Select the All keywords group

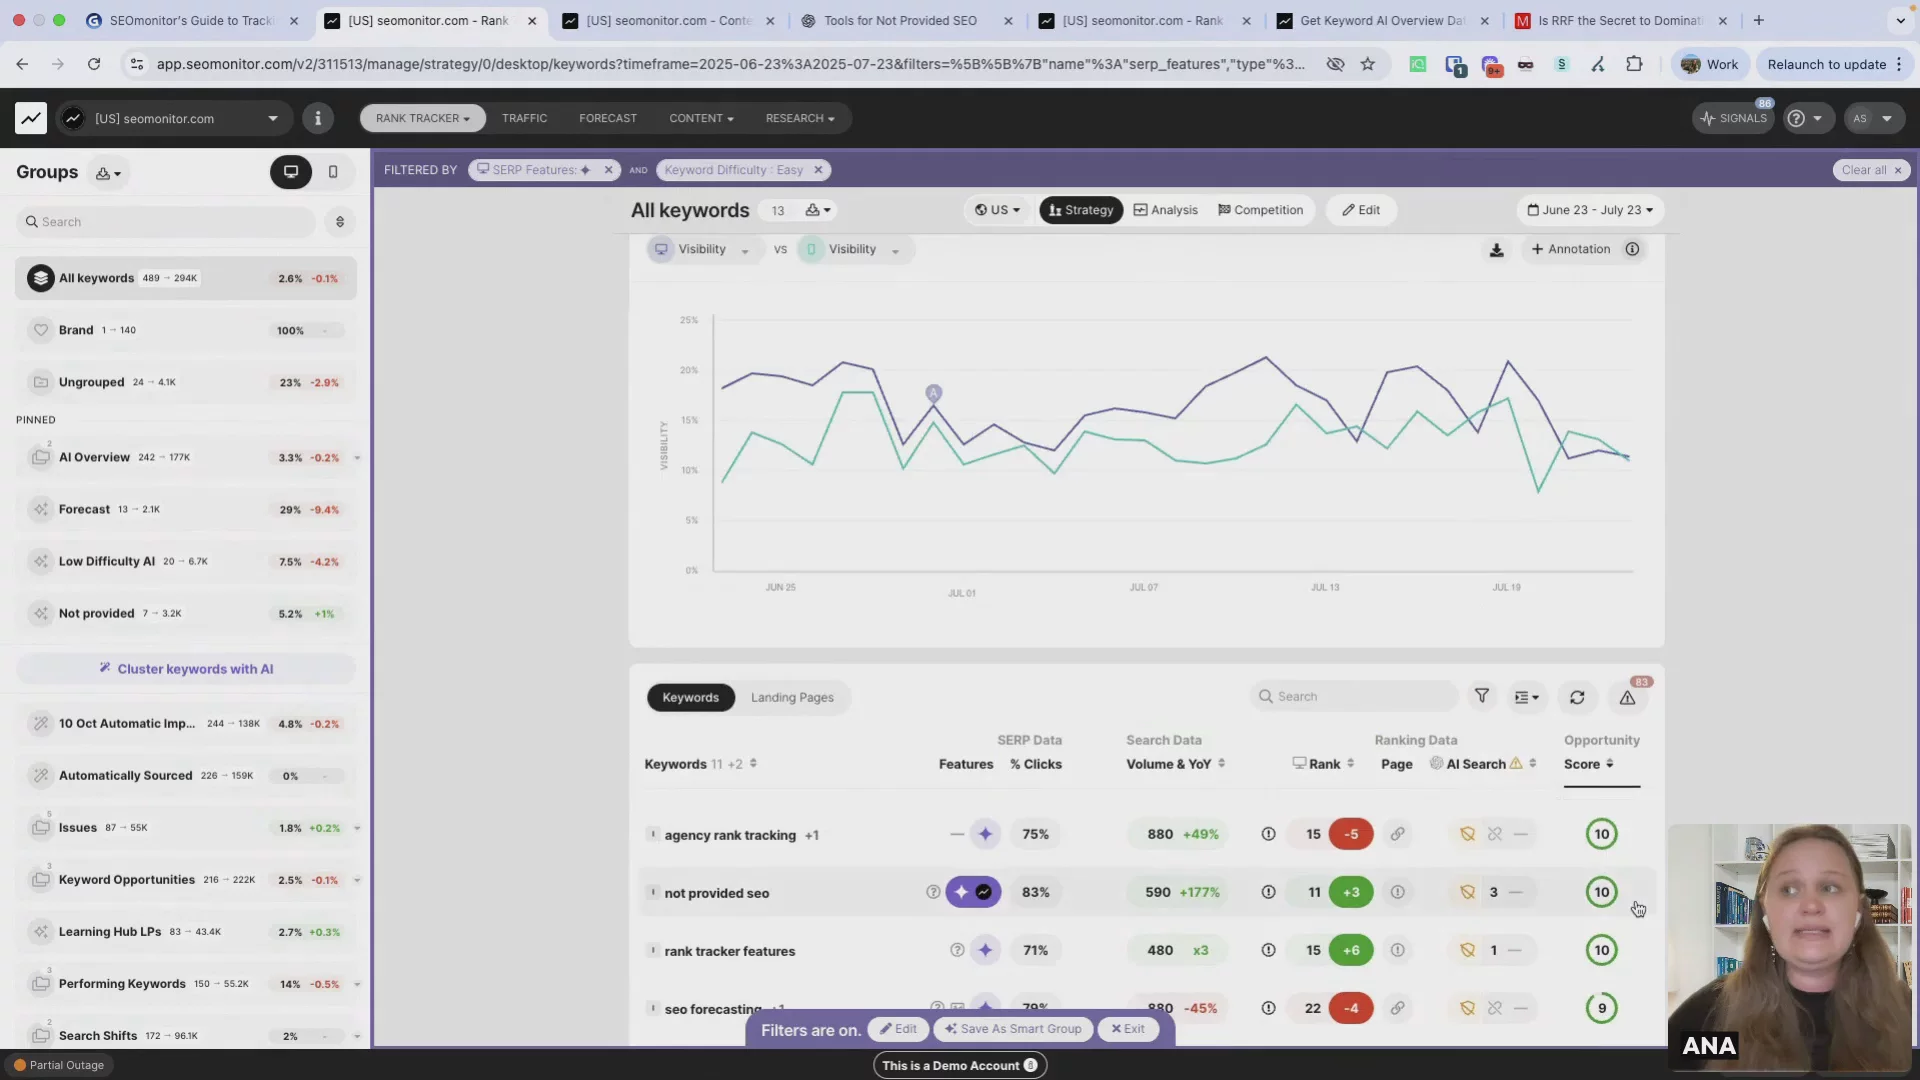186,278
